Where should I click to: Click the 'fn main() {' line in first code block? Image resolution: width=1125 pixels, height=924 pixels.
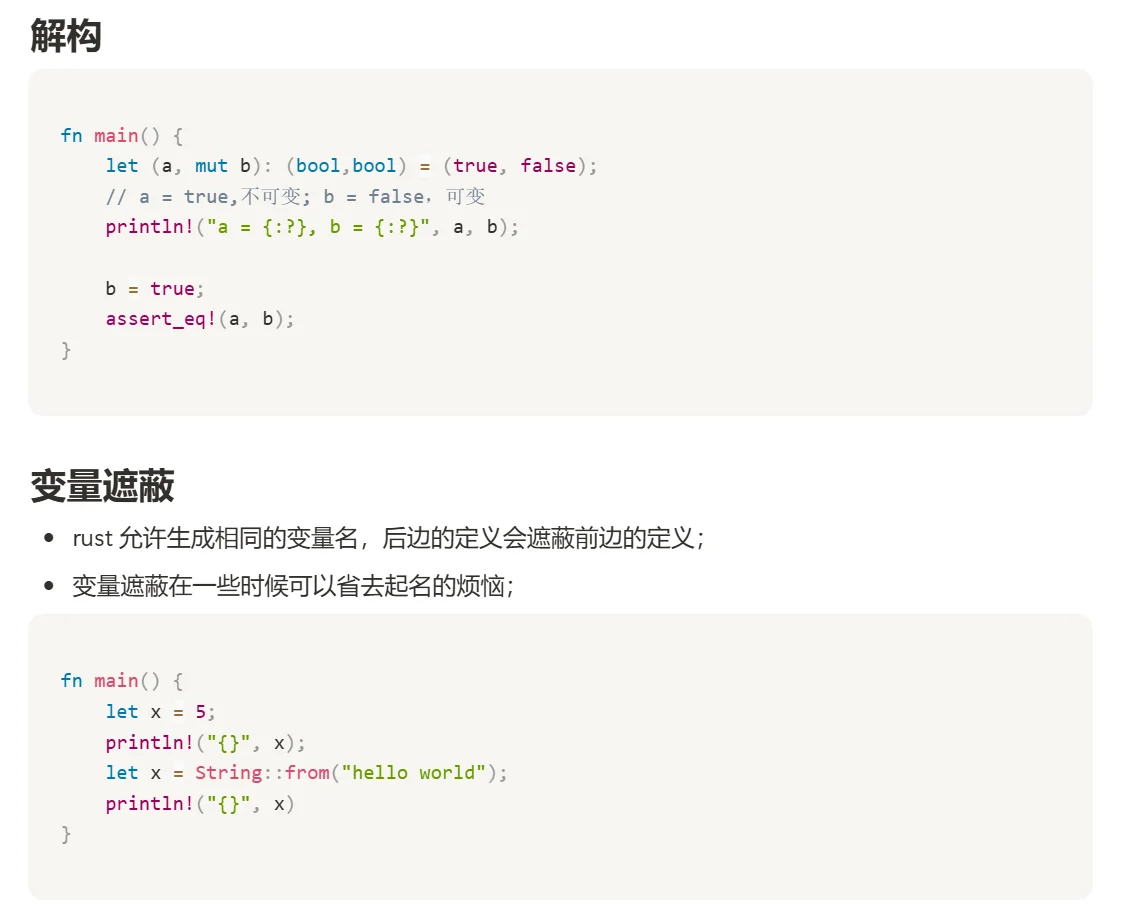(122, 136)
